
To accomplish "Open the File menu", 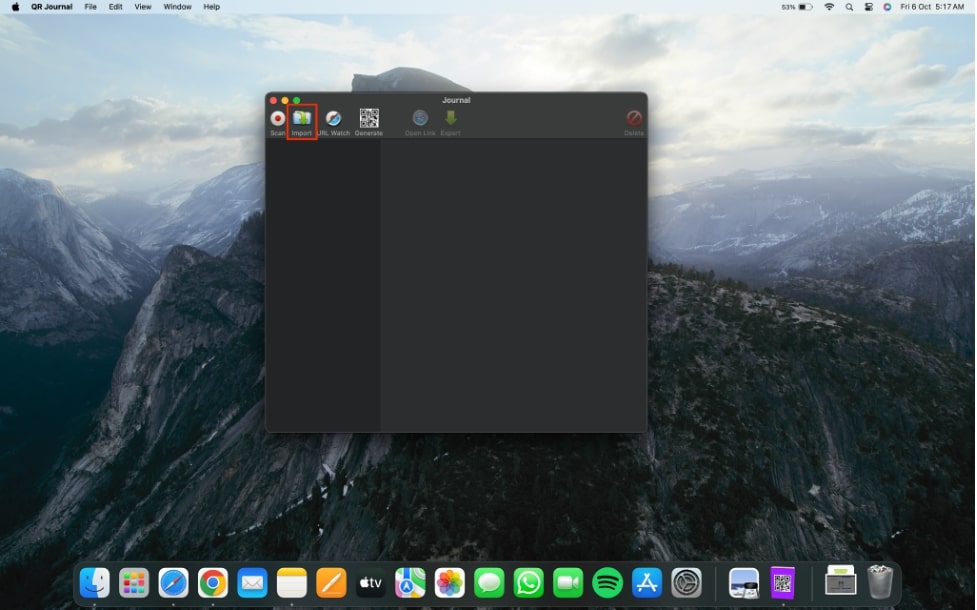I will pos(91,7).
